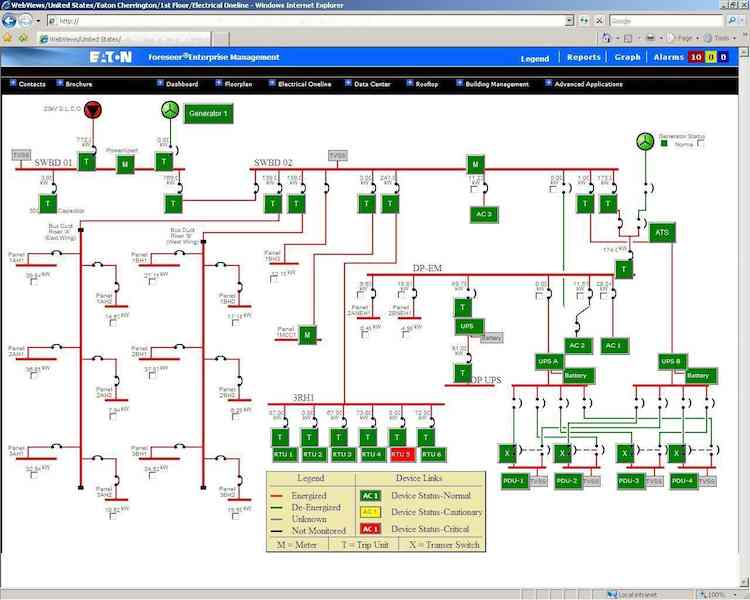Open the T trip unit under utility source
This screenshot has height=600, width=750.
(87, 162)
